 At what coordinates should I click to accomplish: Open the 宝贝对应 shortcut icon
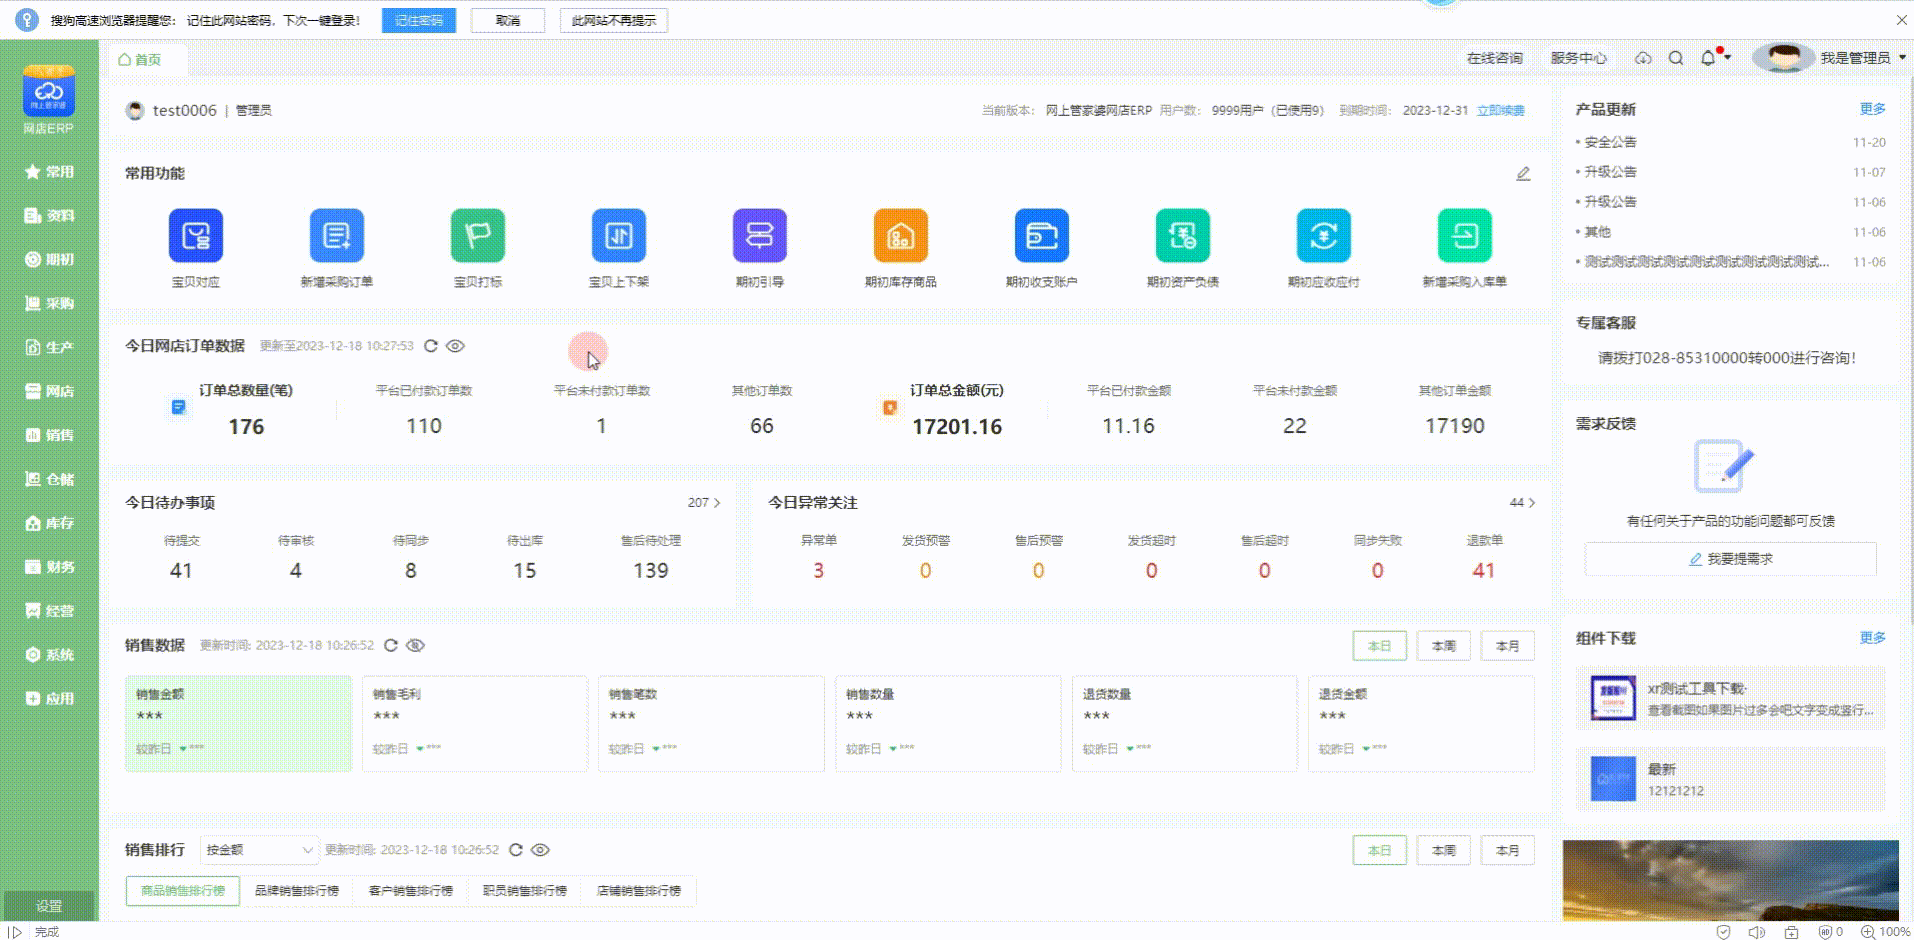195,236
